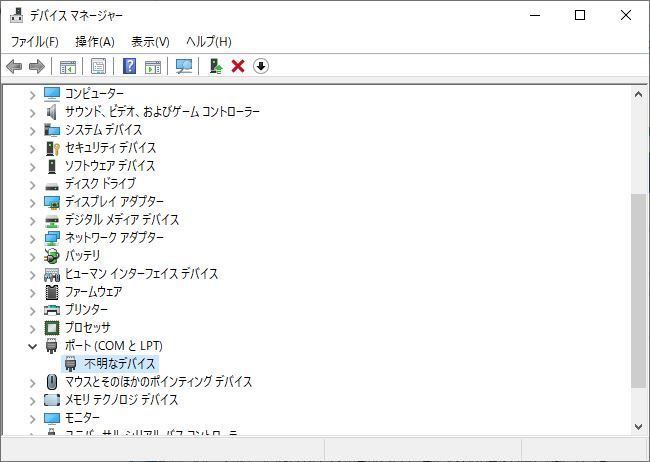
Task: Expand the モニター node
Action: (33, 418)
